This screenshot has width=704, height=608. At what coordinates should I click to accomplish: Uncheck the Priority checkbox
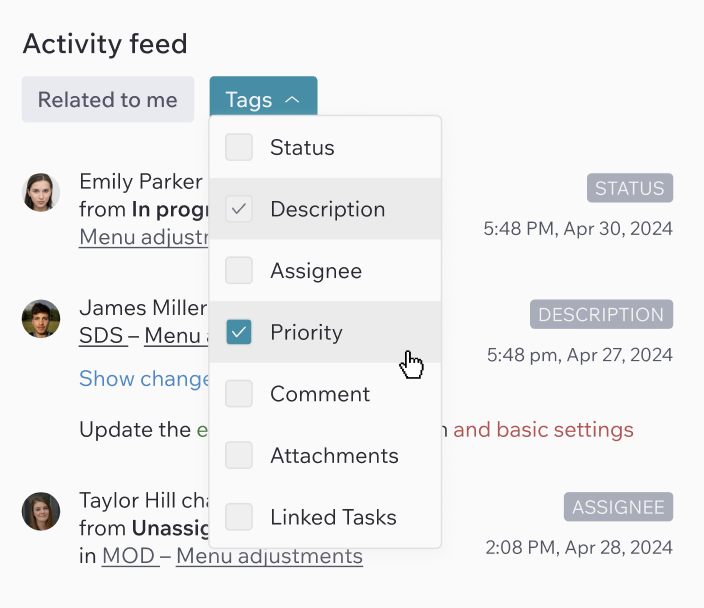click(239, 332)
